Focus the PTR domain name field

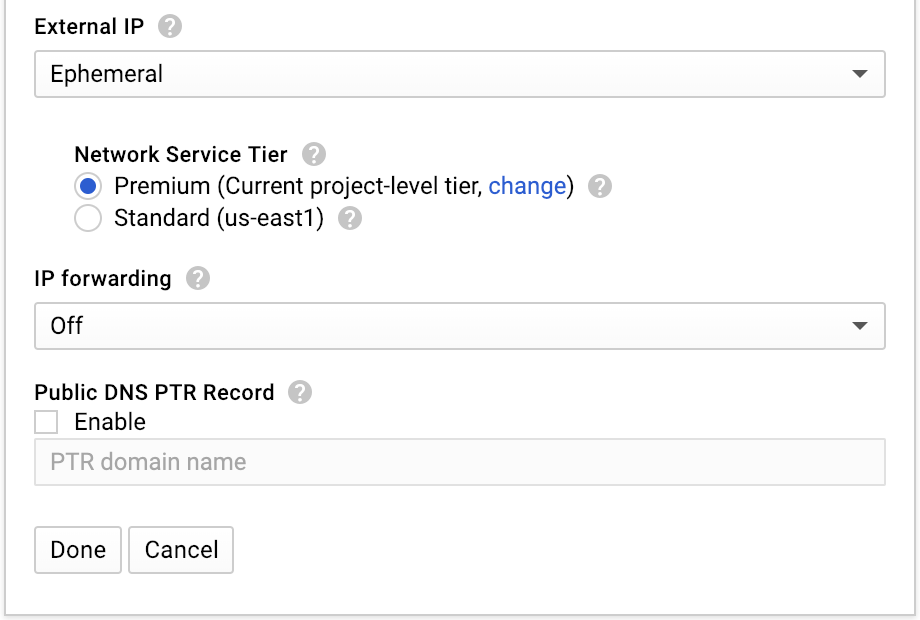pyautogui.click(x=460, y=462)
